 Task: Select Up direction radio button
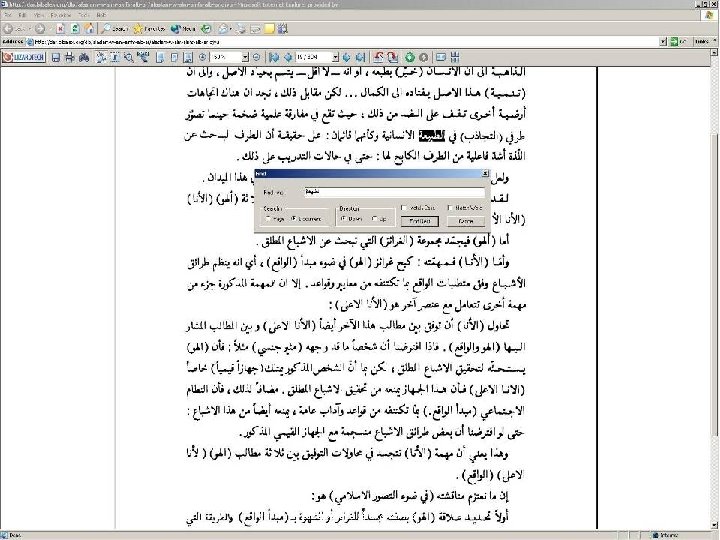374,219
